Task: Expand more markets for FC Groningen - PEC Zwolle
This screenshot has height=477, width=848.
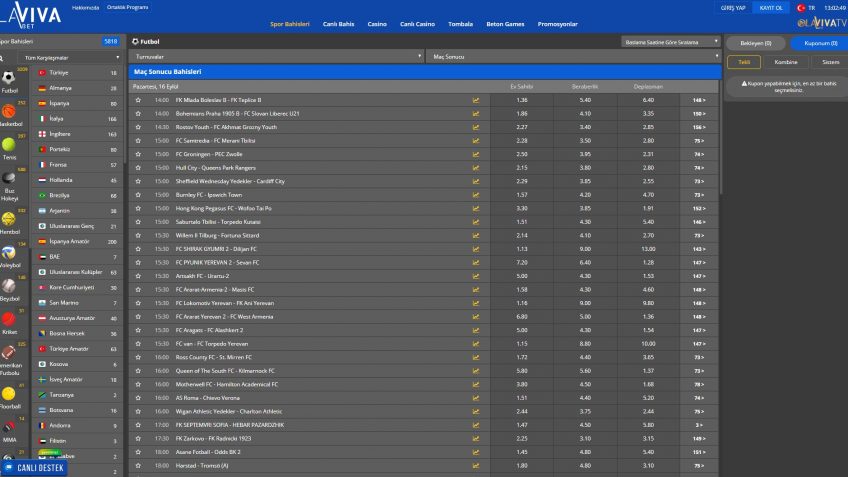Action: pyautogui.click(x=699, y=154)
